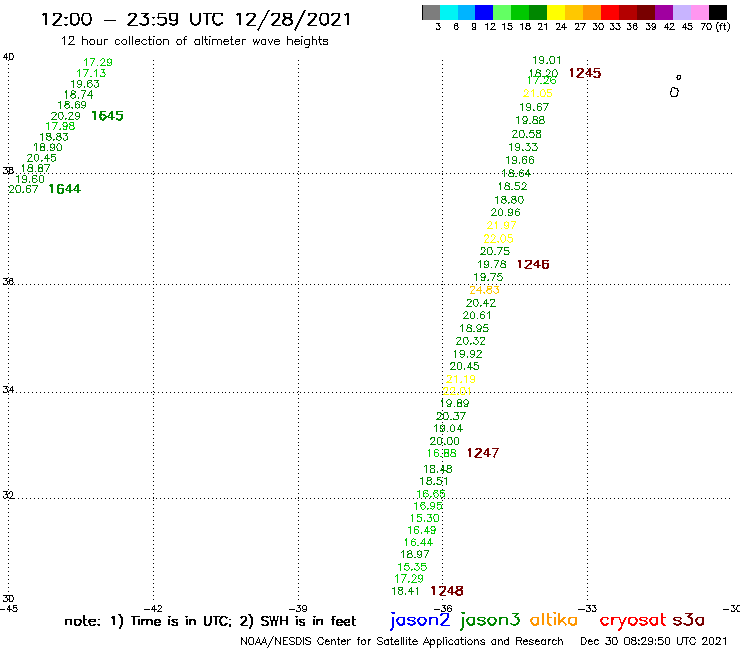Viewport: 740px width, 650px height.
Task: Pick the purple swatch in the legend
Action: click(664, 12)
